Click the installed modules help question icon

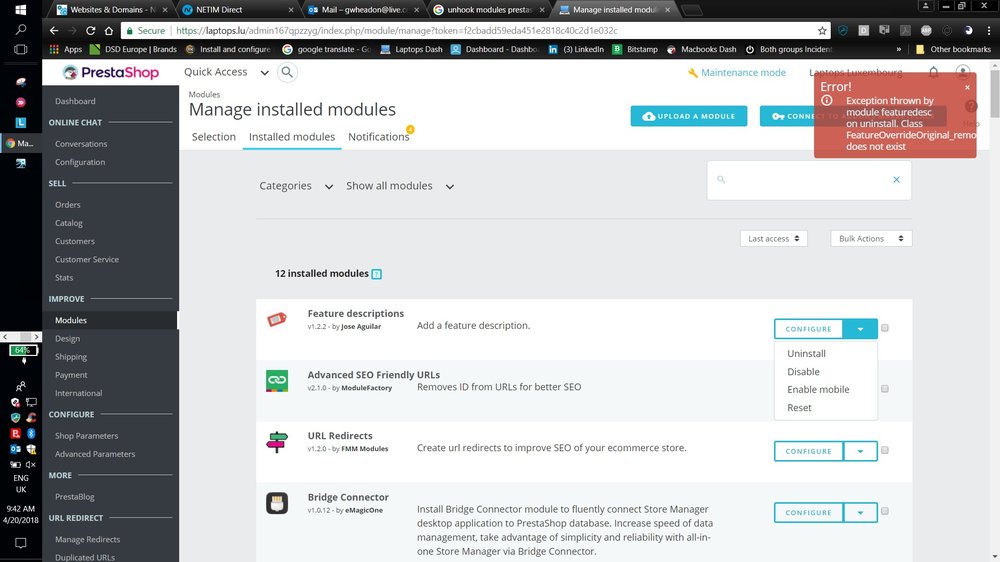pos(377,274)
